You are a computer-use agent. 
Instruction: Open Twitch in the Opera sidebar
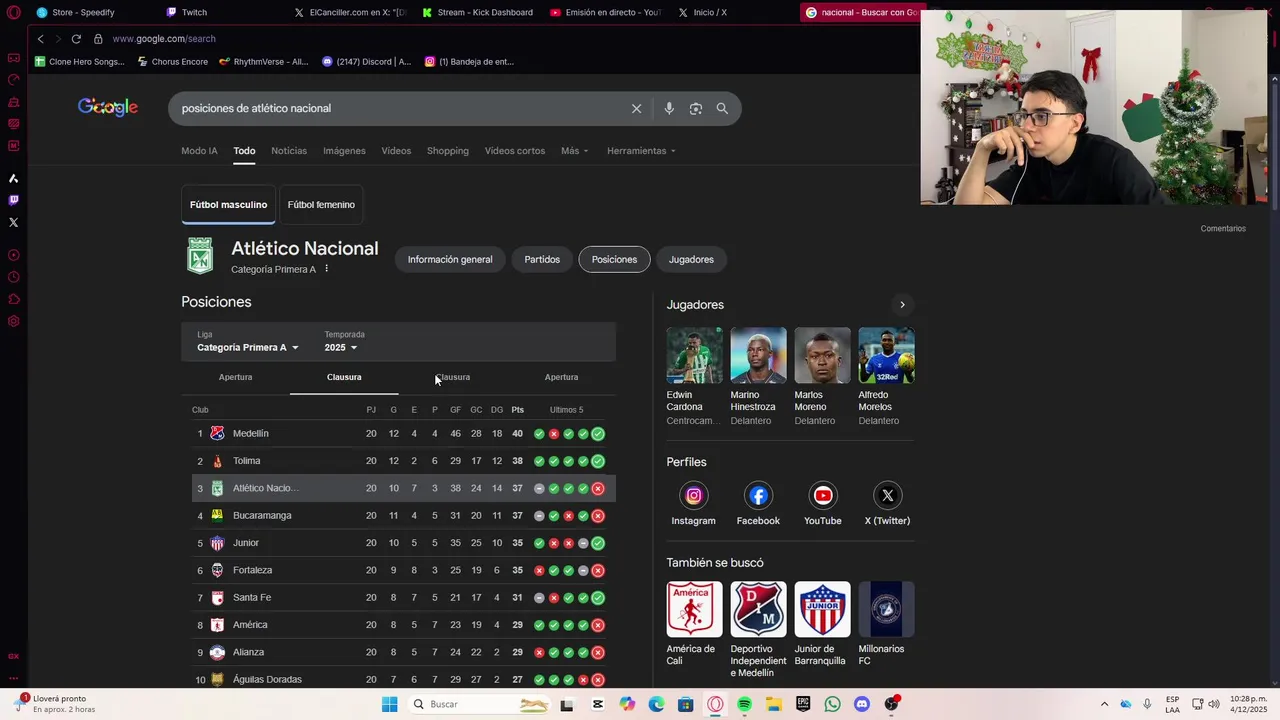point(14,200)
